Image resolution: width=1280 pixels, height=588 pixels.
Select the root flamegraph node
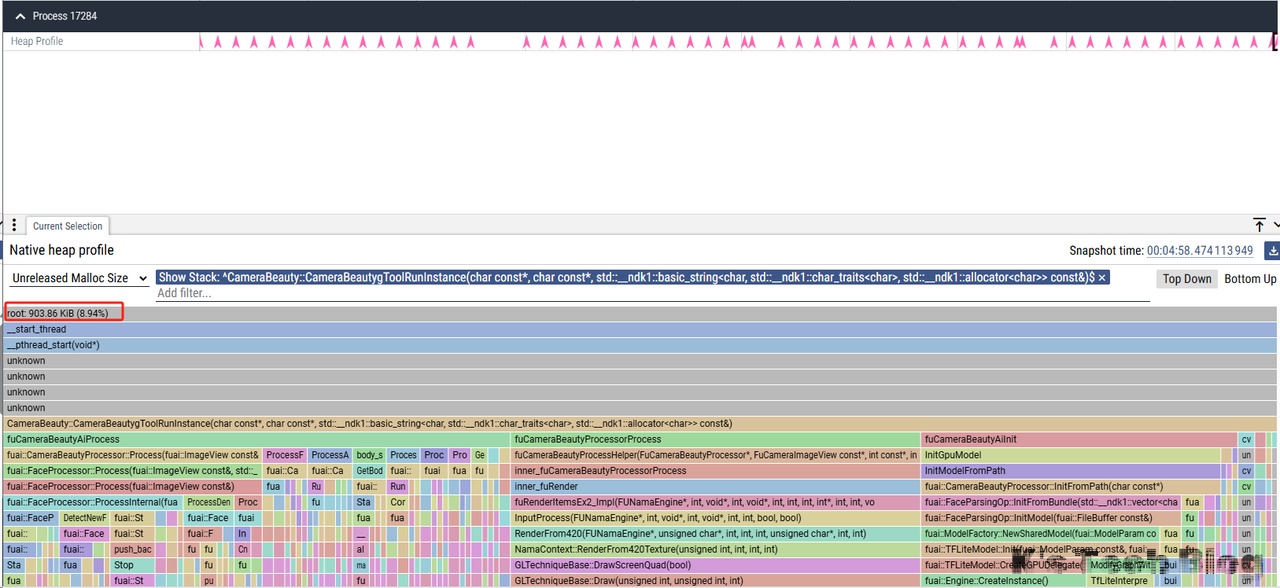[x=60, y=313]
